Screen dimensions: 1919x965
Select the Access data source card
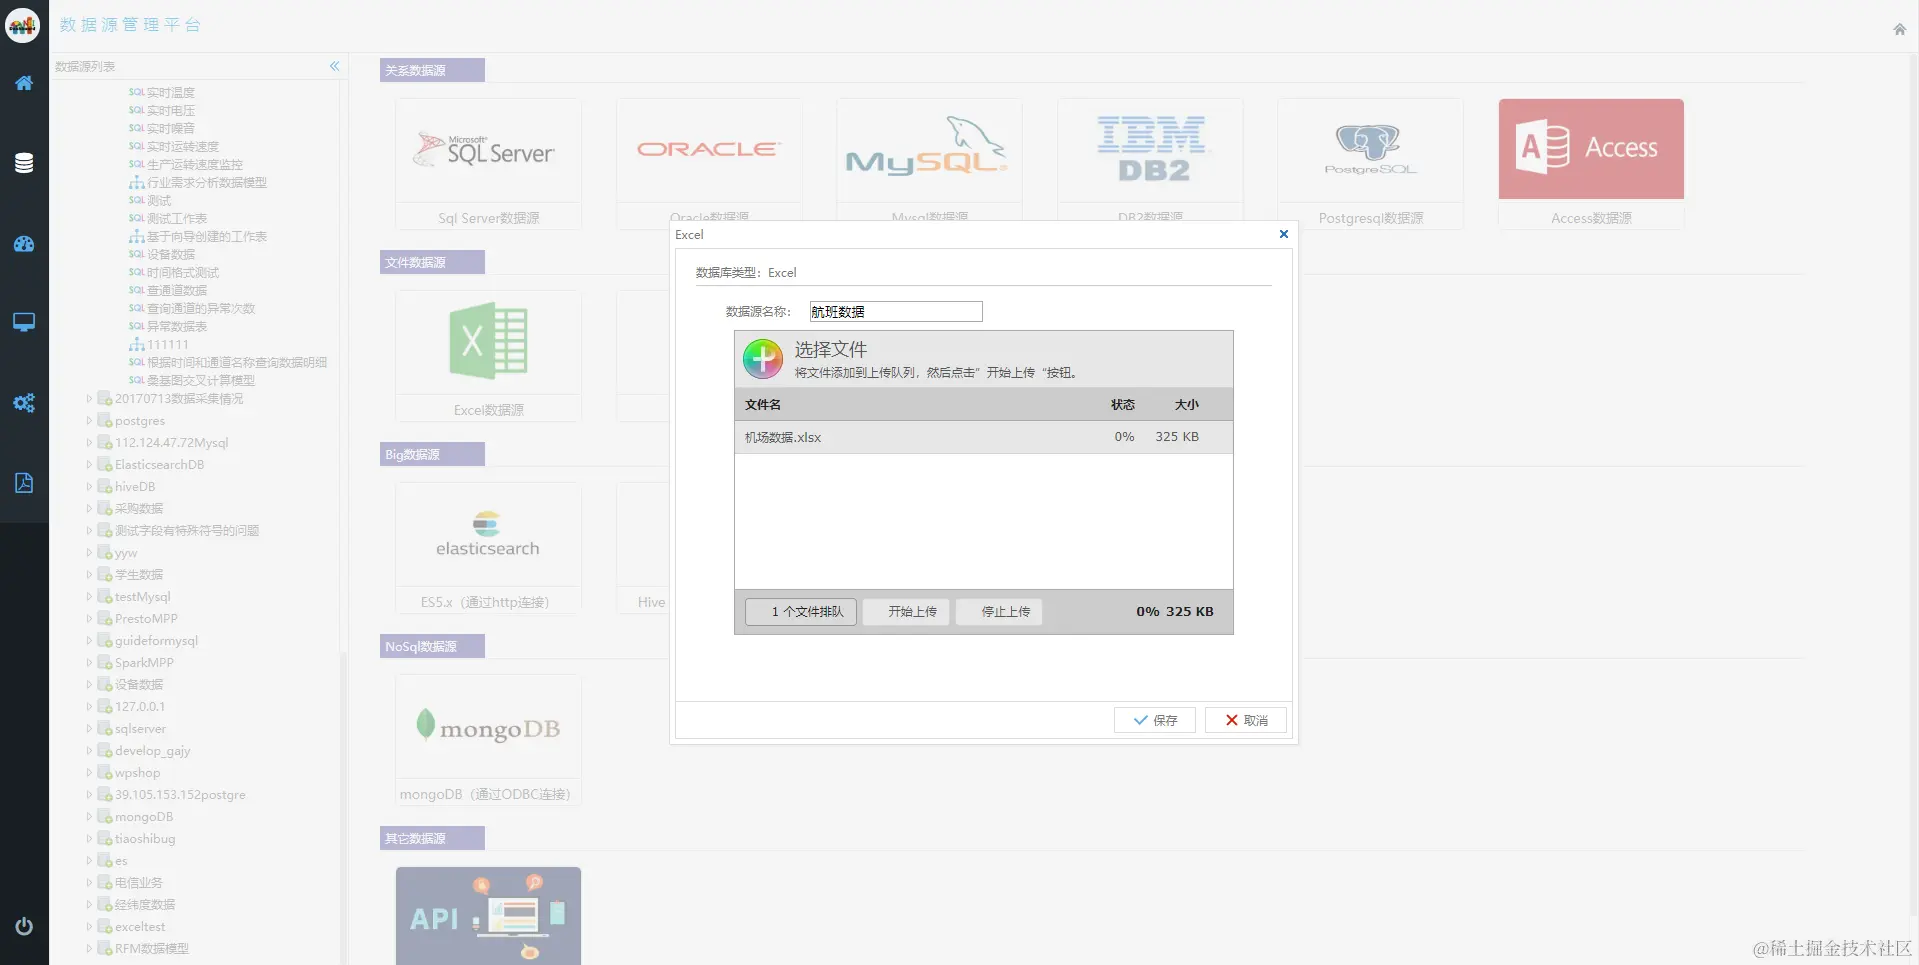[1591, 164]
